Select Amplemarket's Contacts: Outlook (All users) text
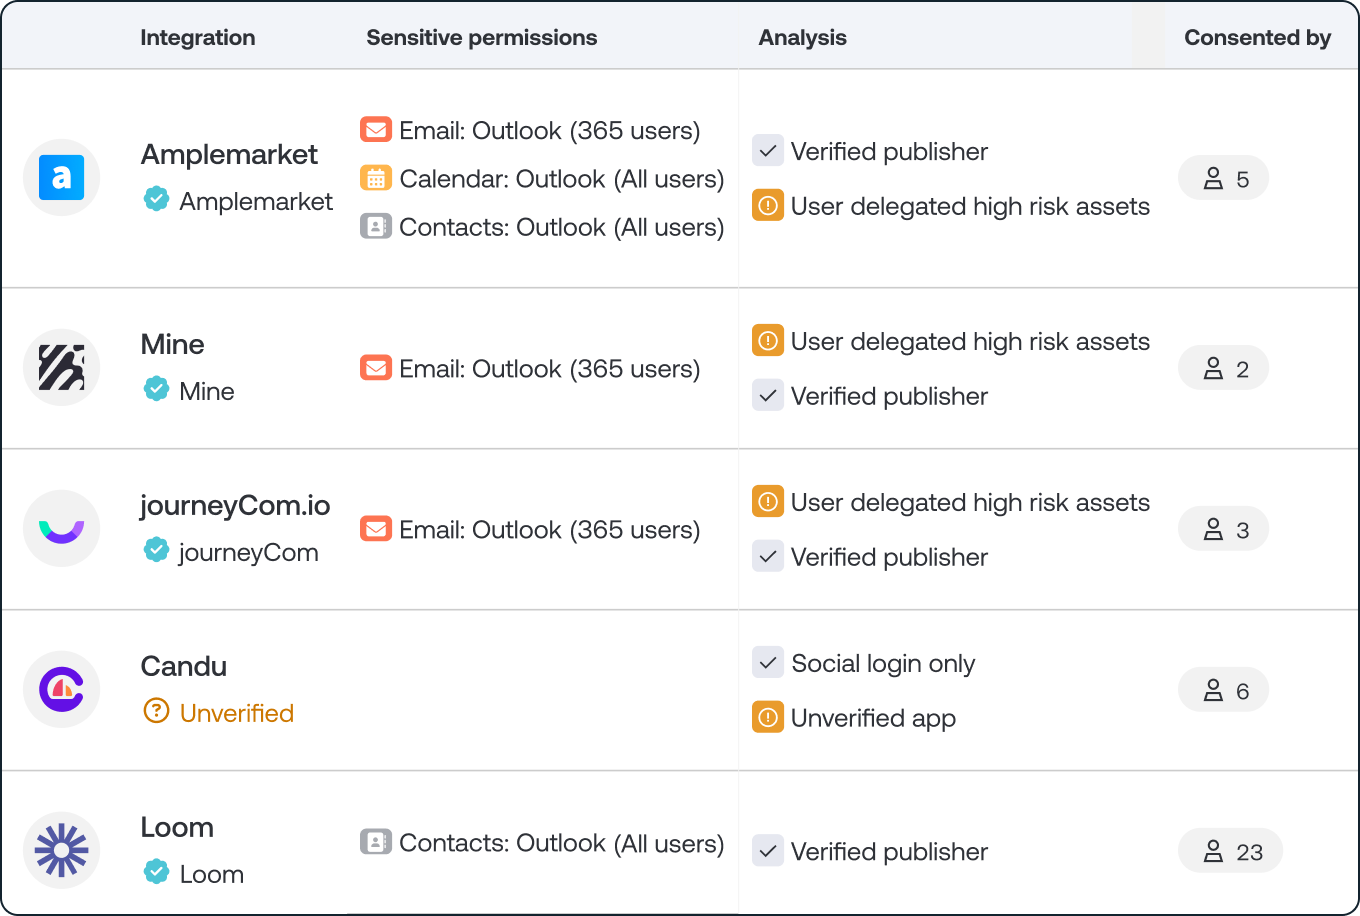Screen dimensions: 1360x916 562,227
